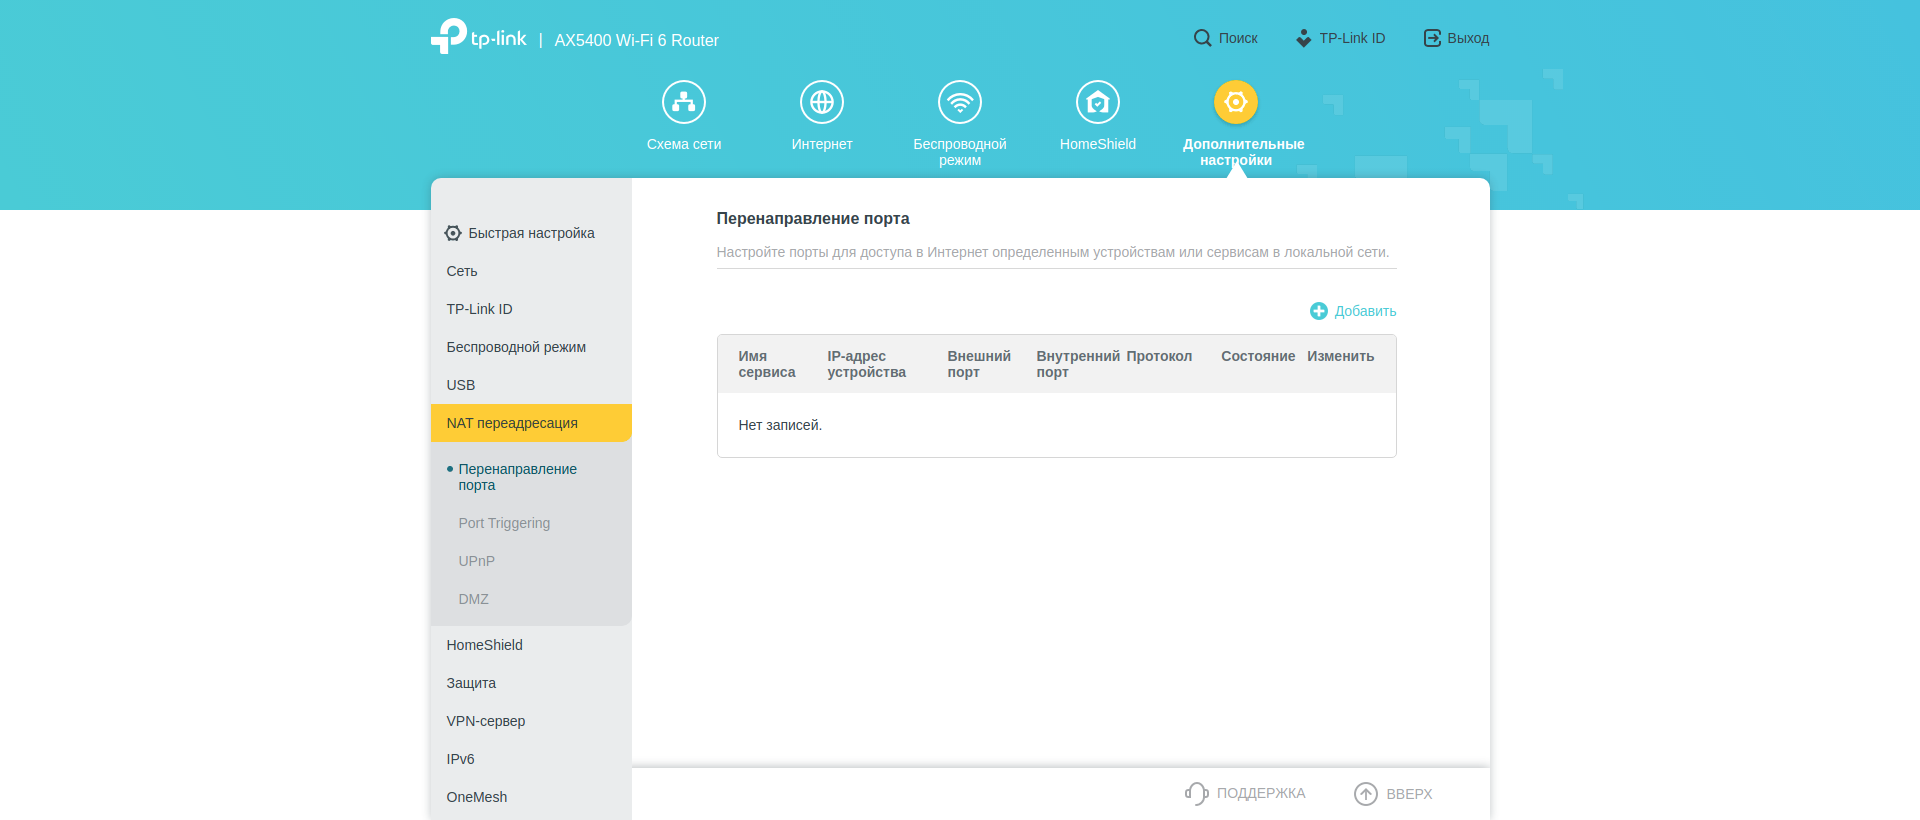Click the Выход logout icon
This screenshot has height=820, width=1920.
1432,38
